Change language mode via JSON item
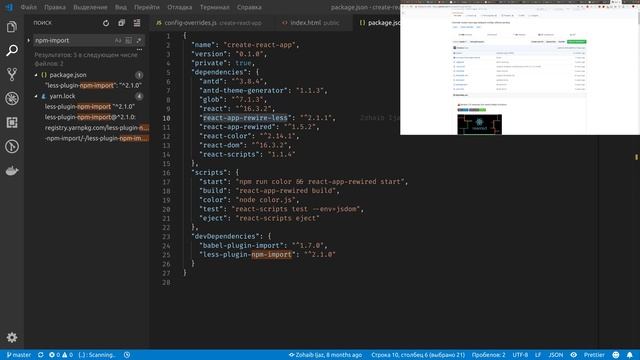 [556, 355]
